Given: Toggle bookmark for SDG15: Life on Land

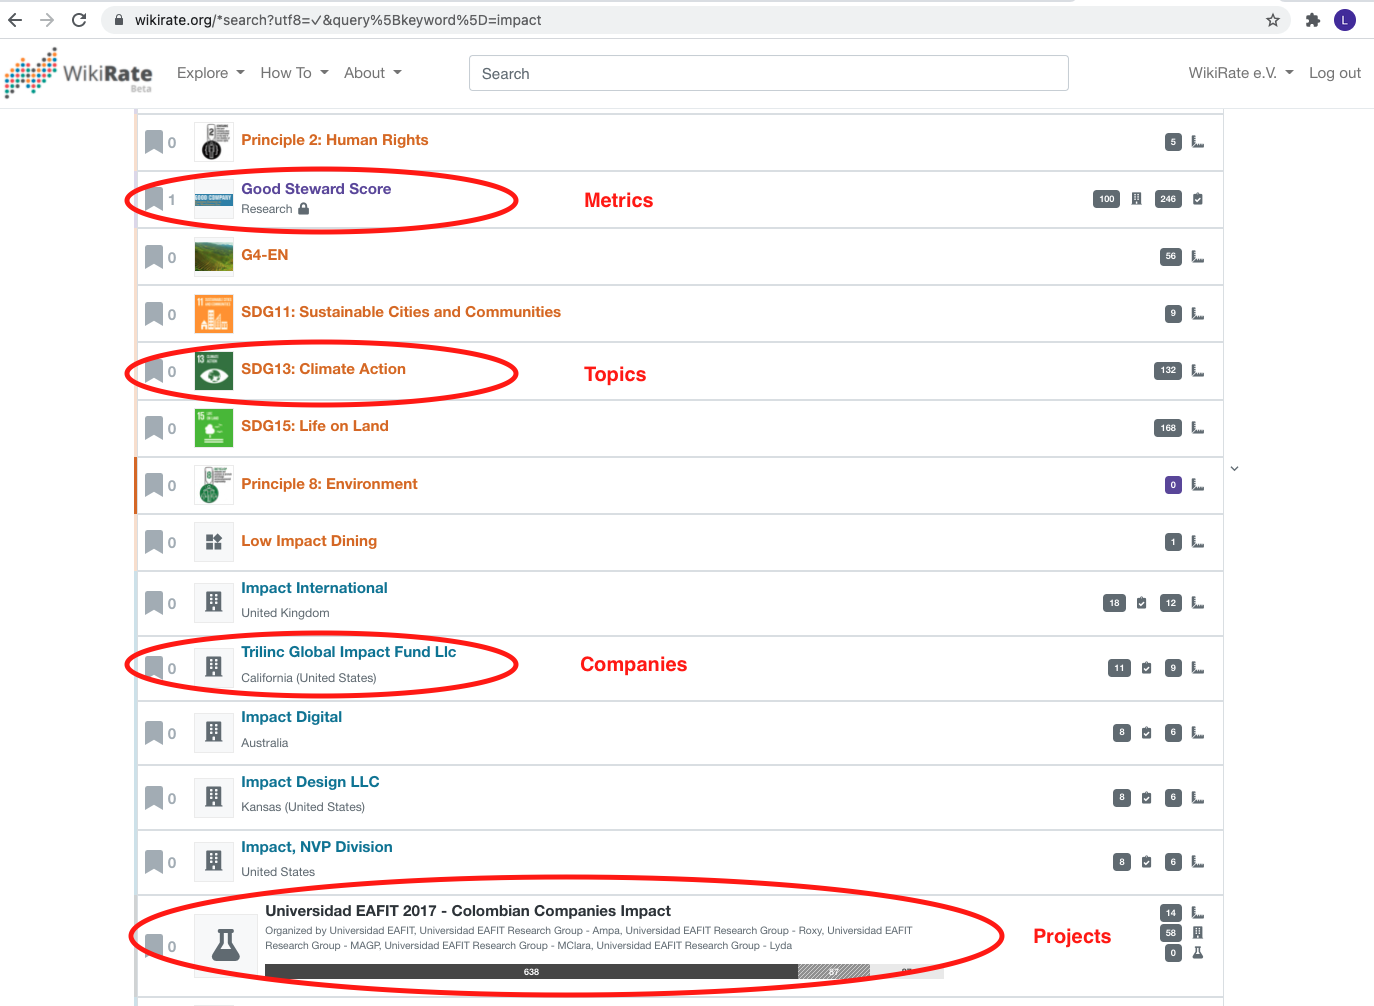Looking at the screenshot, I should pyautogui.click(x=154, y=428).
